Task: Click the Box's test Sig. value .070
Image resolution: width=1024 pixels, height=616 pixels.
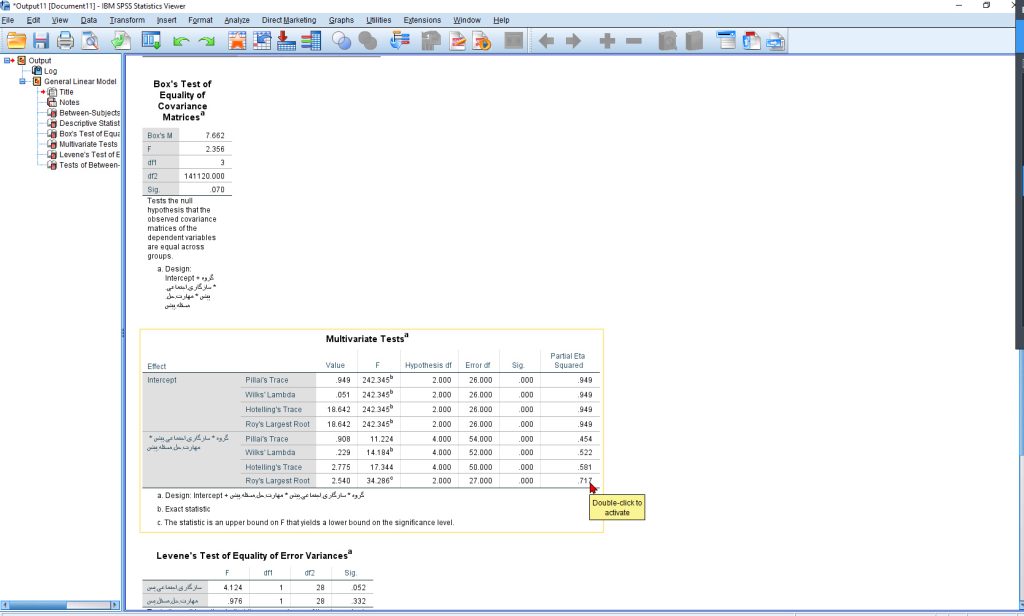Action: (217, 190)
